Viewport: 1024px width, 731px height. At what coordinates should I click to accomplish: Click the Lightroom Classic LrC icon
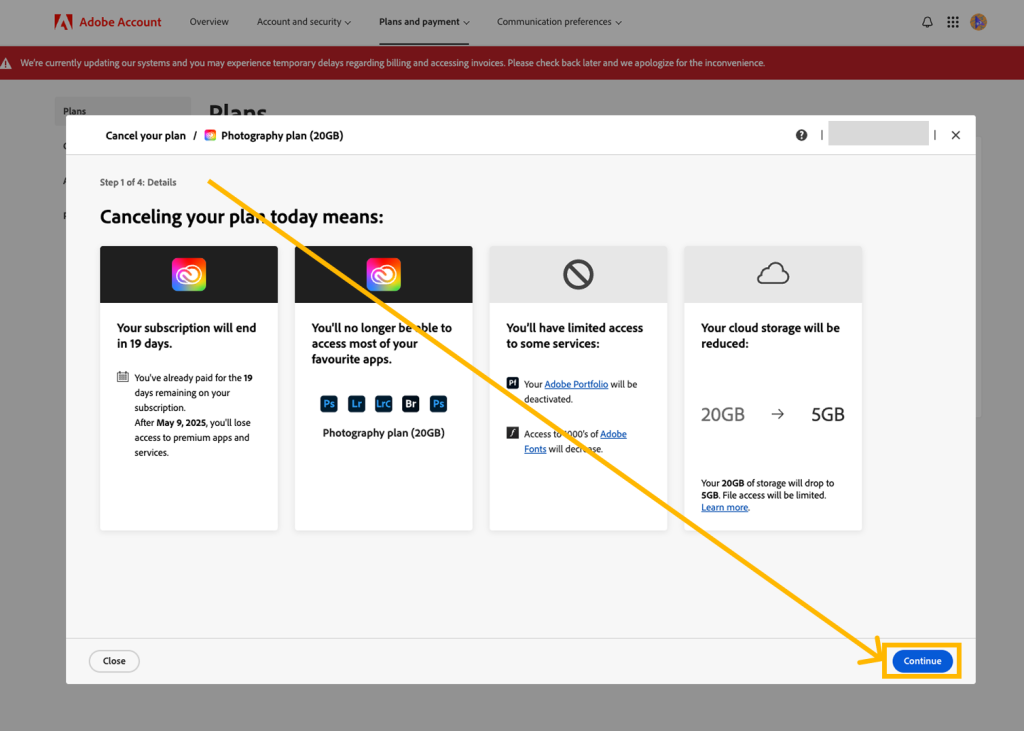(x=383, y=404)
